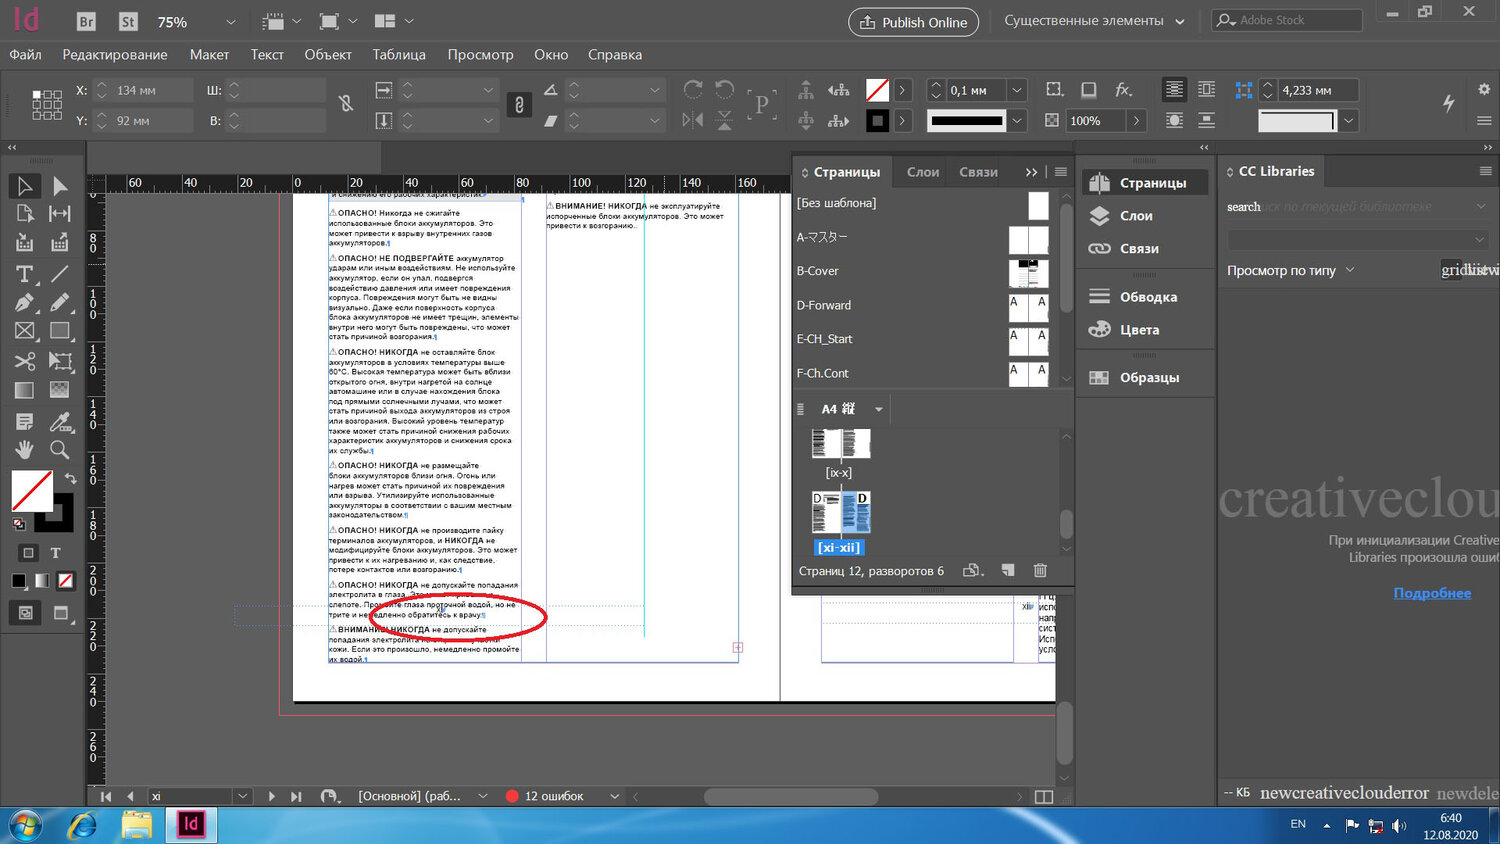Select the Selection tool arrow
The width and height of the screenshot is (1500, 844).
pos(25,186)
